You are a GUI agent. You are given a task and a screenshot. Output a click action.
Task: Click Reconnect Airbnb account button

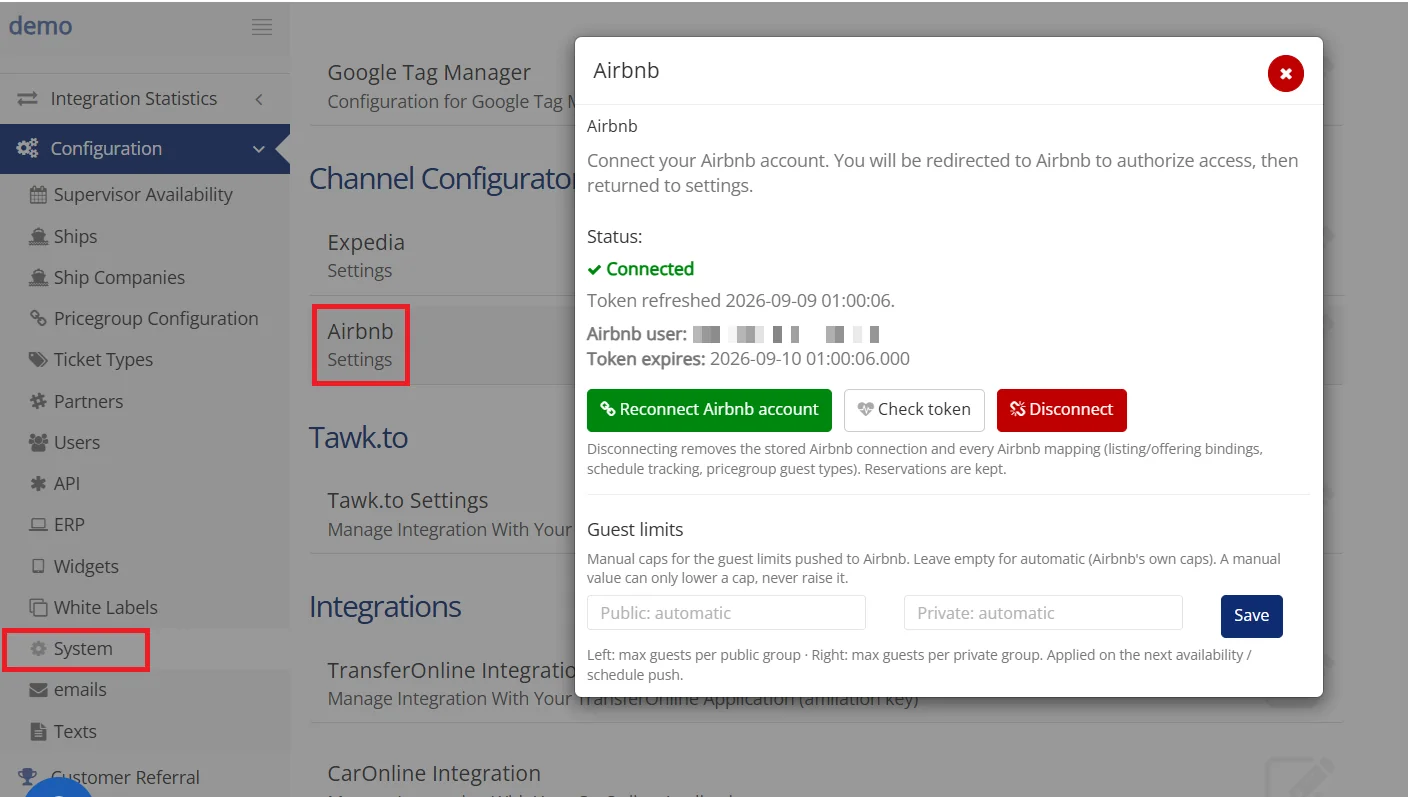coord(709,410)
